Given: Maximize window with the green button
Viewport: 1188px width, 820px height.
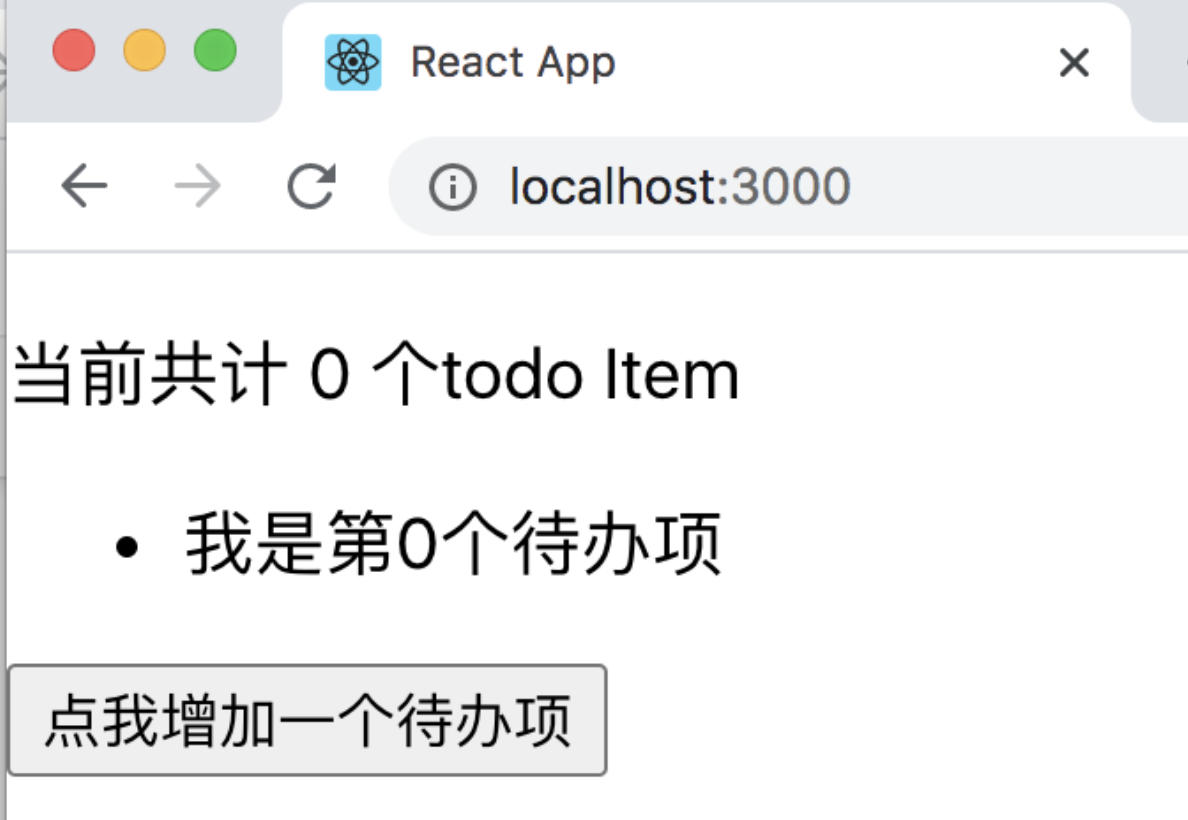Looking at the screenshot, I should 215,50.
